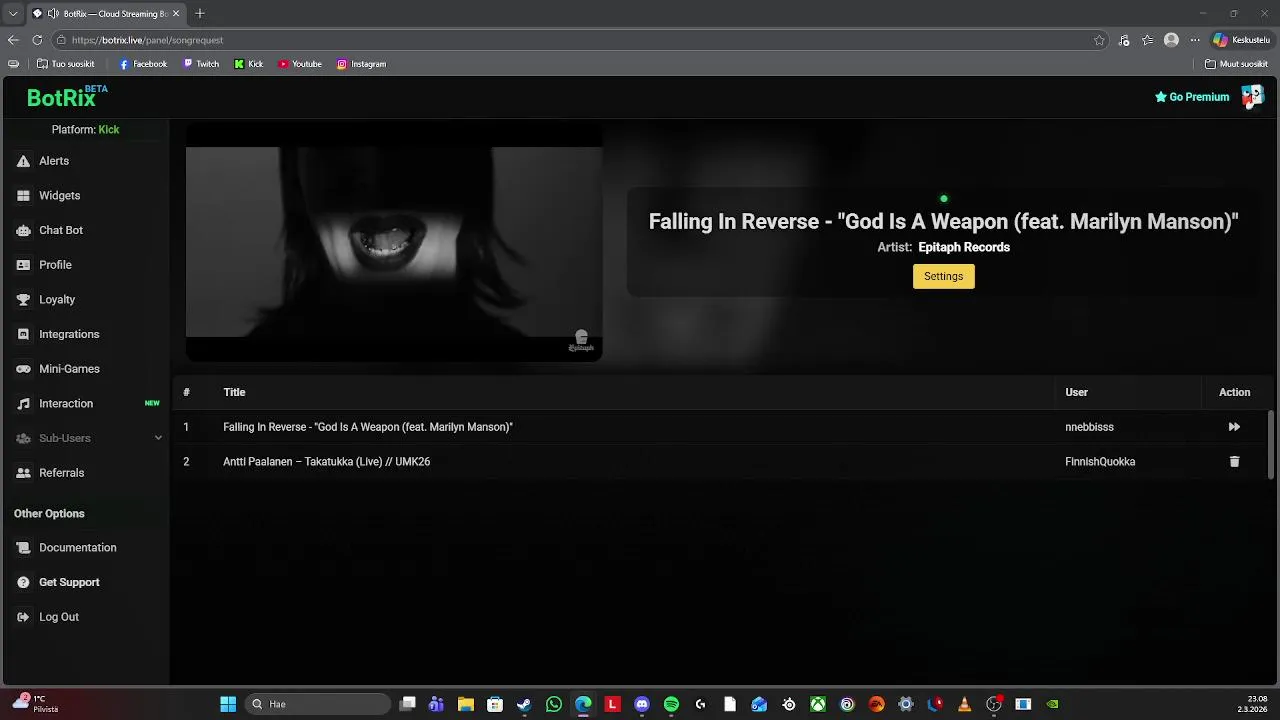
Task: Open the tab search dropdown arrow
Action: coord(13,14)
